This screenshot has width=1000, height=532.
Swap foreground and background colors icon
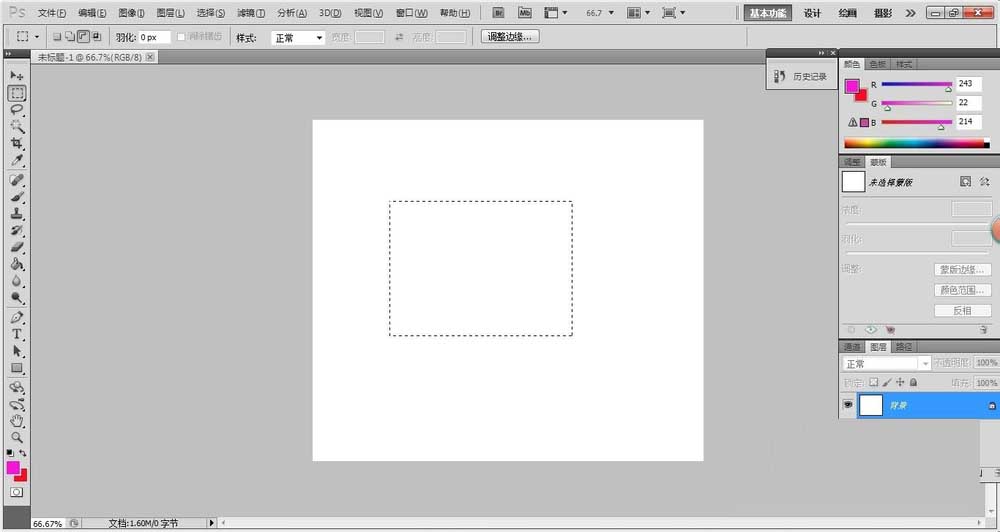point(23,453)
